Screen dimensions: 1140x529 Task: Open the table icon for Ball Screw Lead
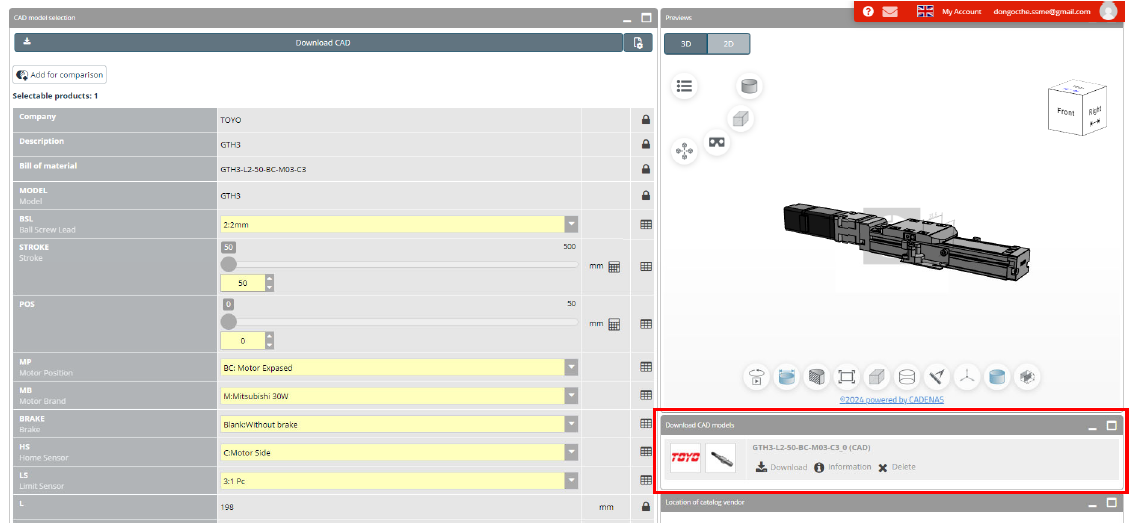pos(646,225)
